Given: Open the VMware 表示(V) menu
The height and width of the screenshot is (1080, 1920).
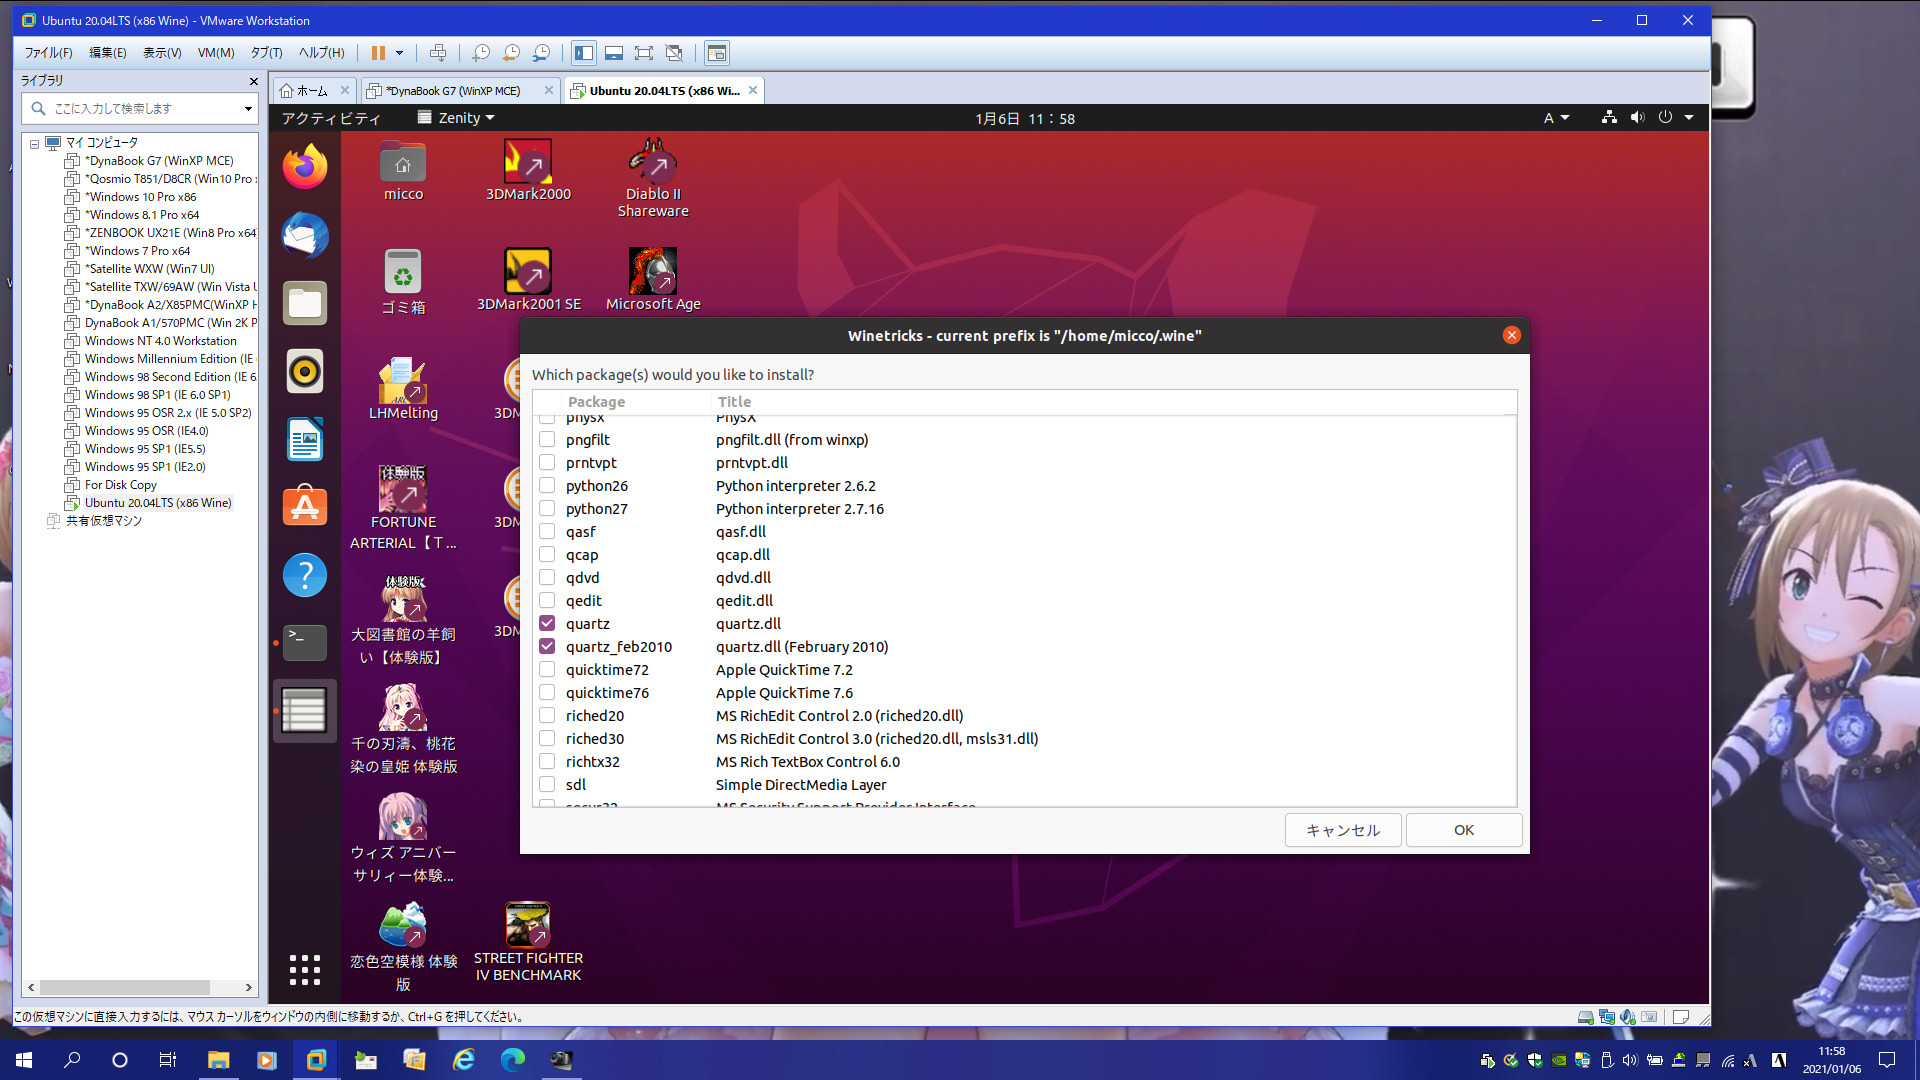Looking at the screenshot, I should [x=162, y=53].
